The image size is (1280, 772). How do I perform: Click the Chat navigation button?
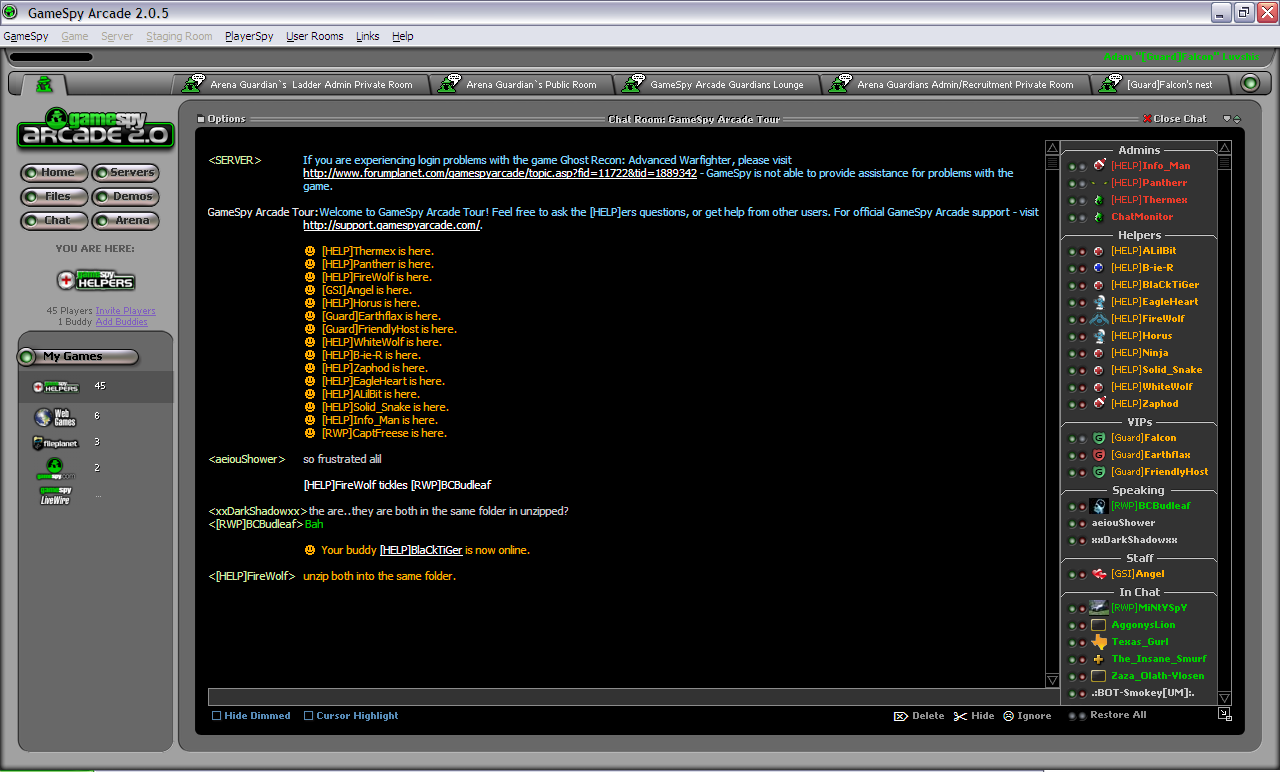point(54,220)
